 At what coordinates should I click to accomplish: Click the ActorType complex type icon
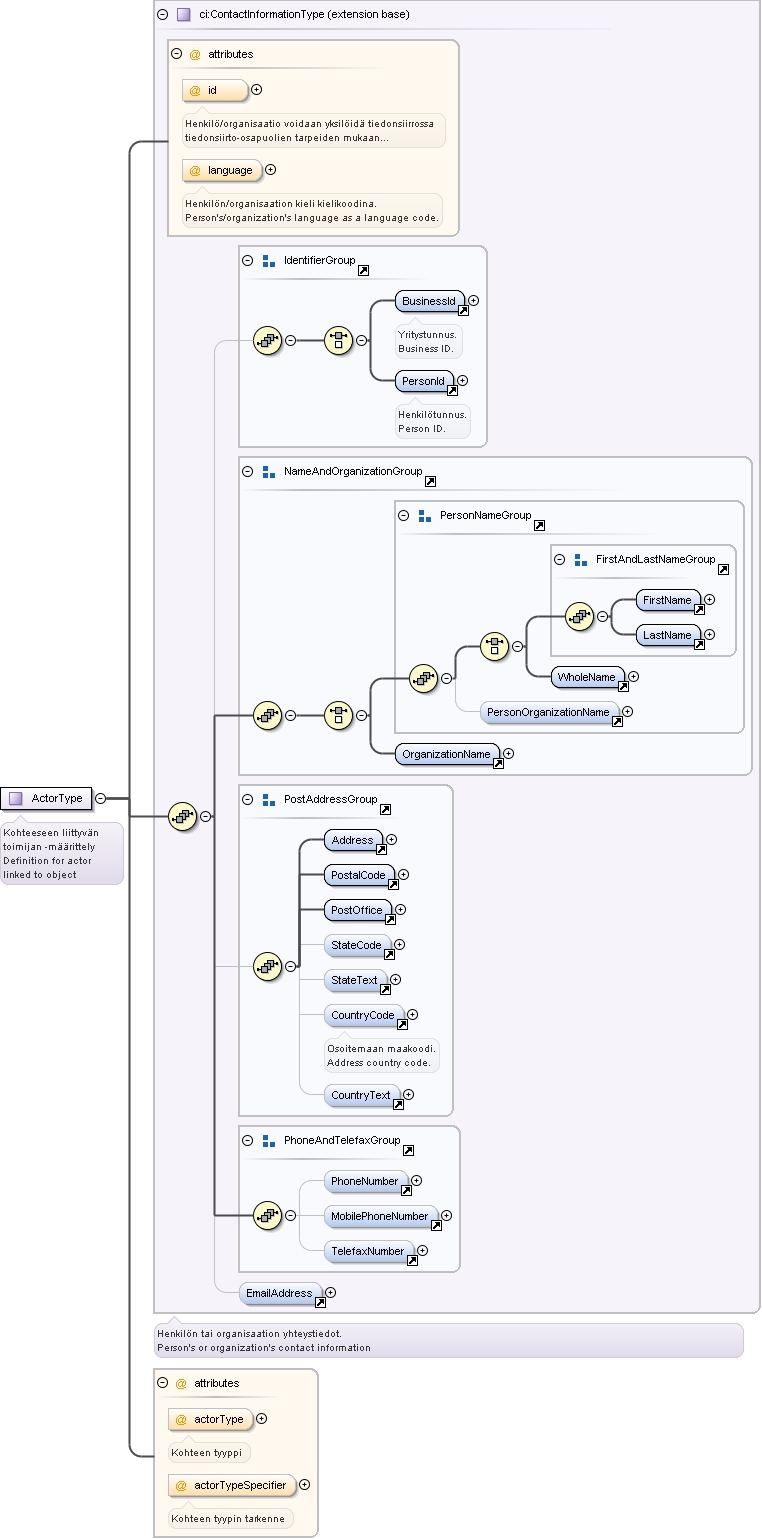click(15, 798)
